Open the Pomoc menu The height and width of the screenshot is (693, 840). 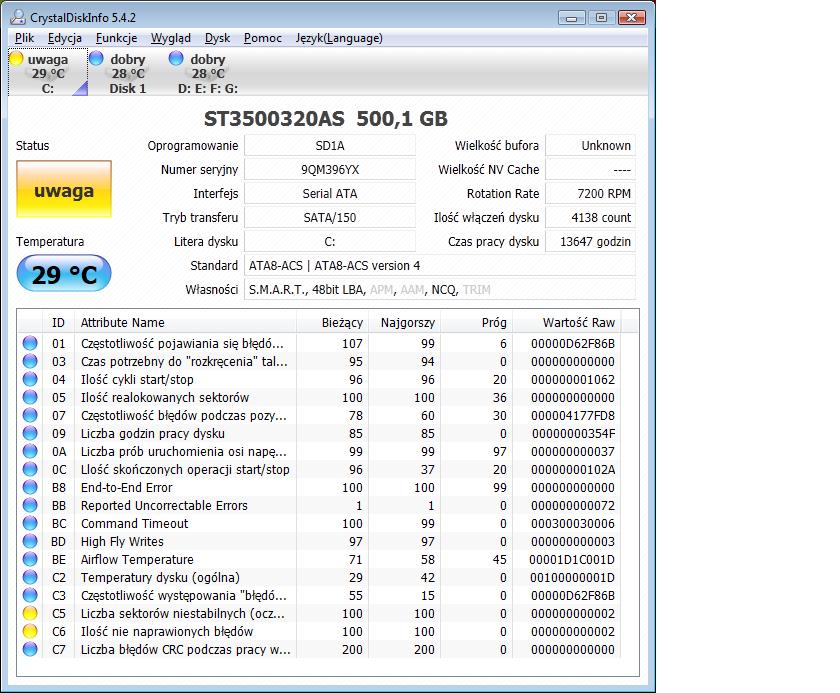pyautogui.click(x=262, y=38)
